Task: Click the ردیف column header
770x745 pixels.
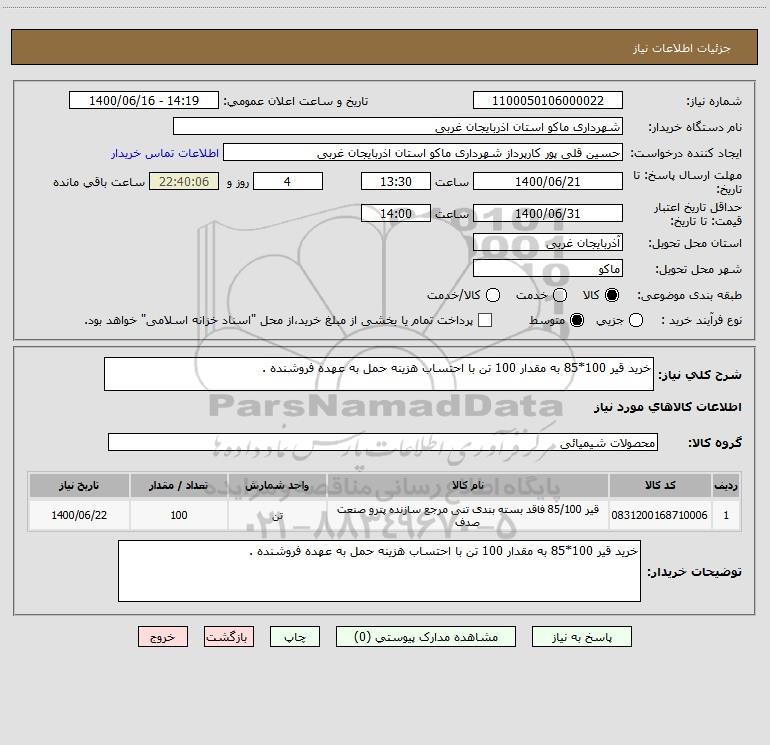Action: click(x=726, y=485)
